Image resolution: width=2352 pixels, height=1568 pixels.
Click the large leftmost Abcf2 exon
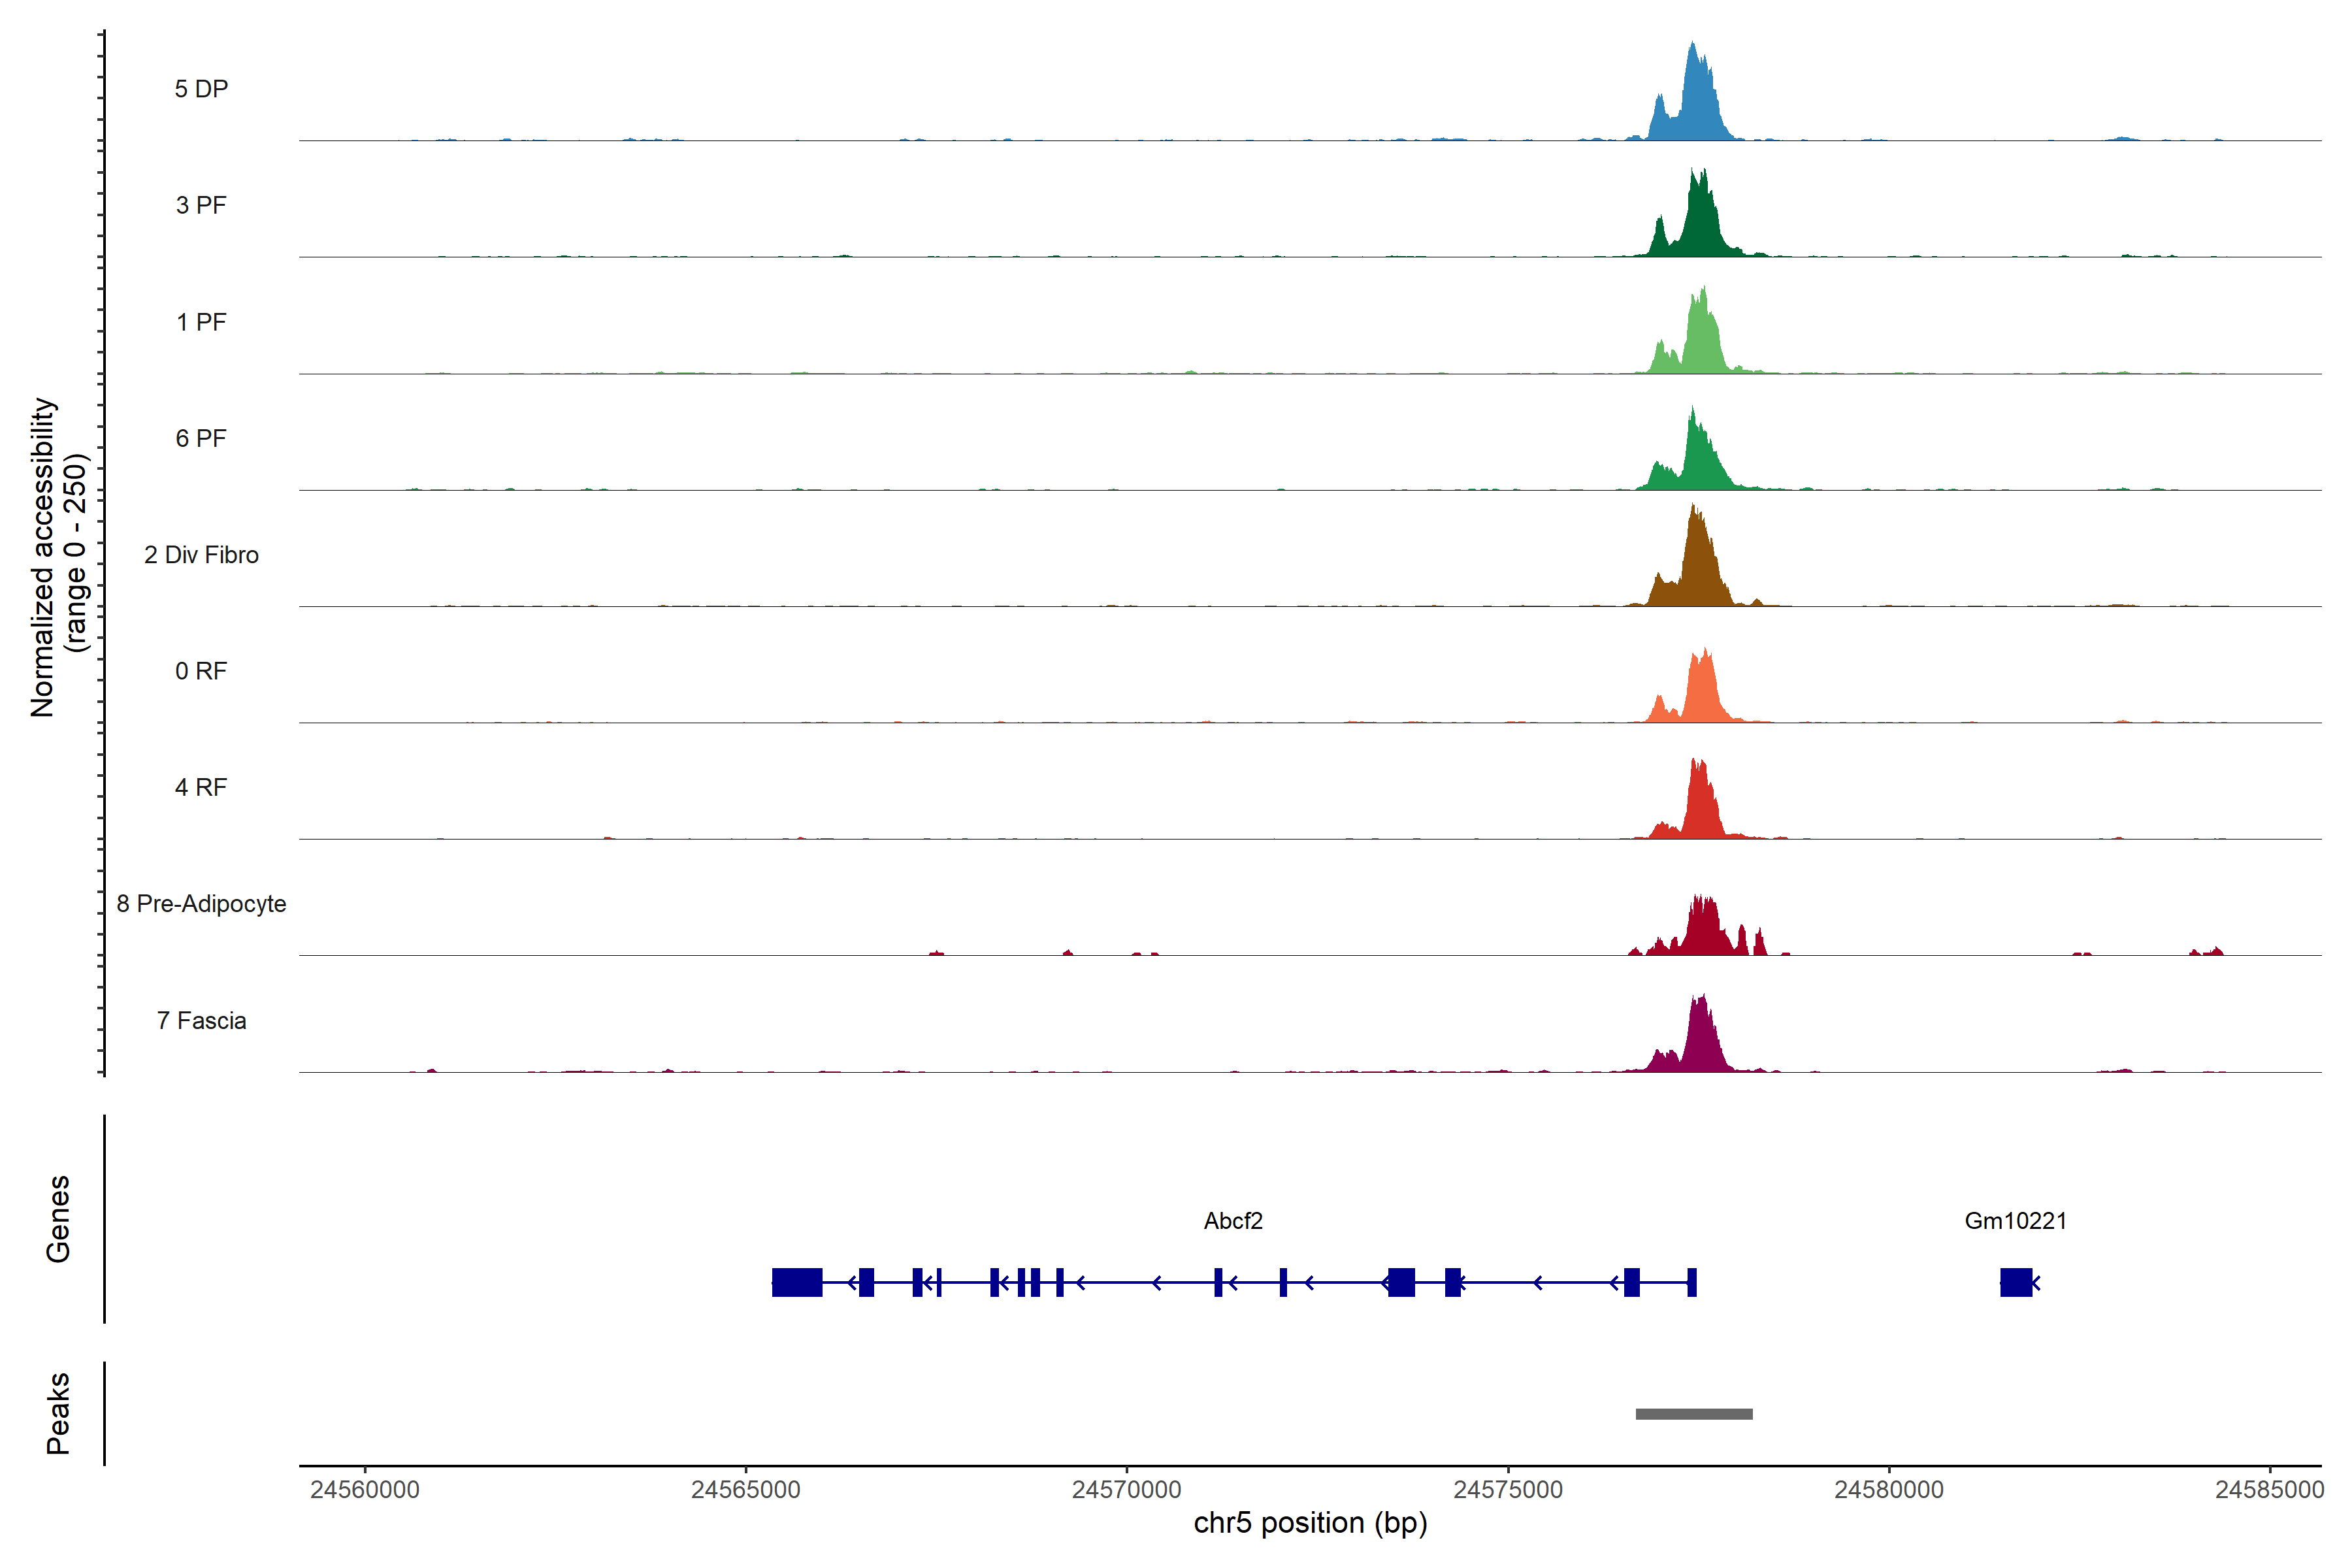797,1282
